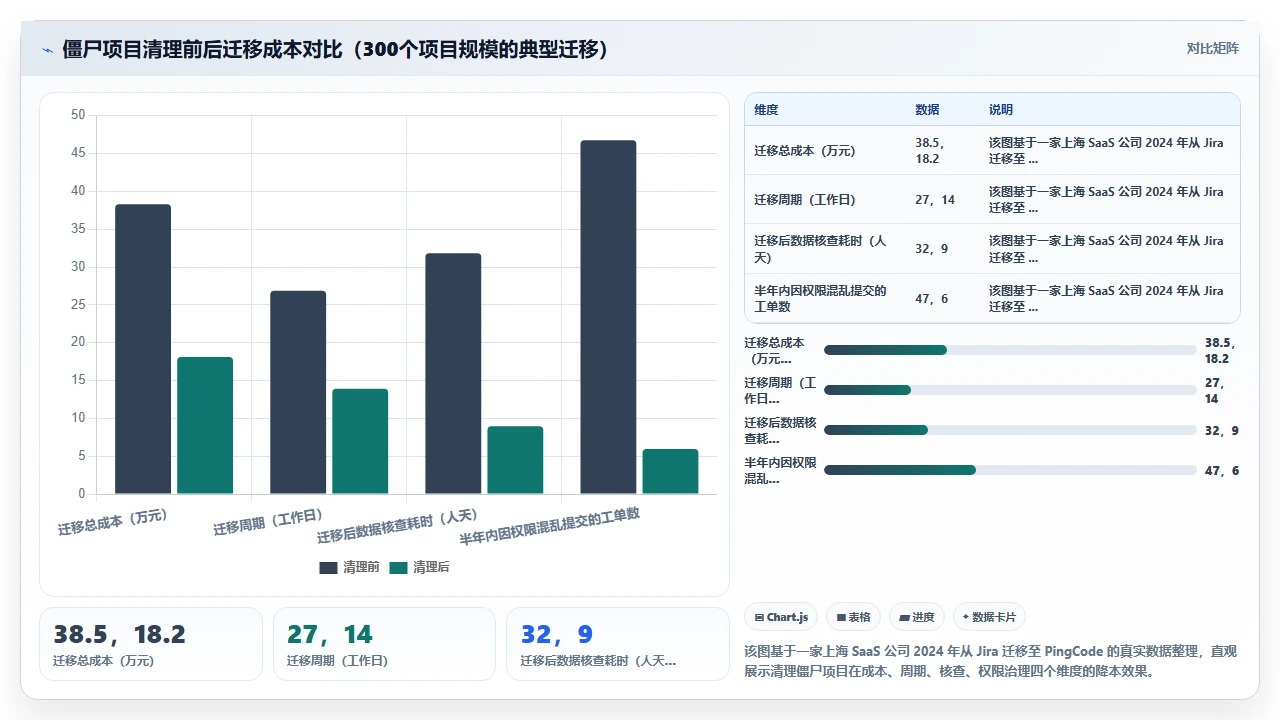The height and width of the screenshot is (720, 1280).
Task: Click the Chart.js tag chip
Action: point(782,617)
